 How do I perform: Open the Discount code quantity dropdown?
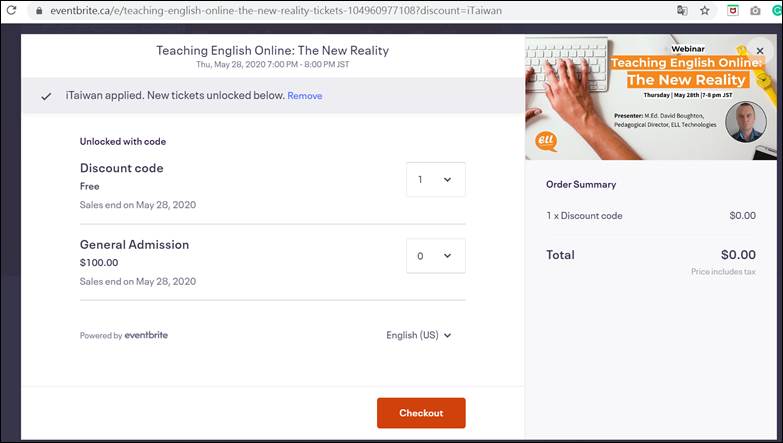point(436,179)
